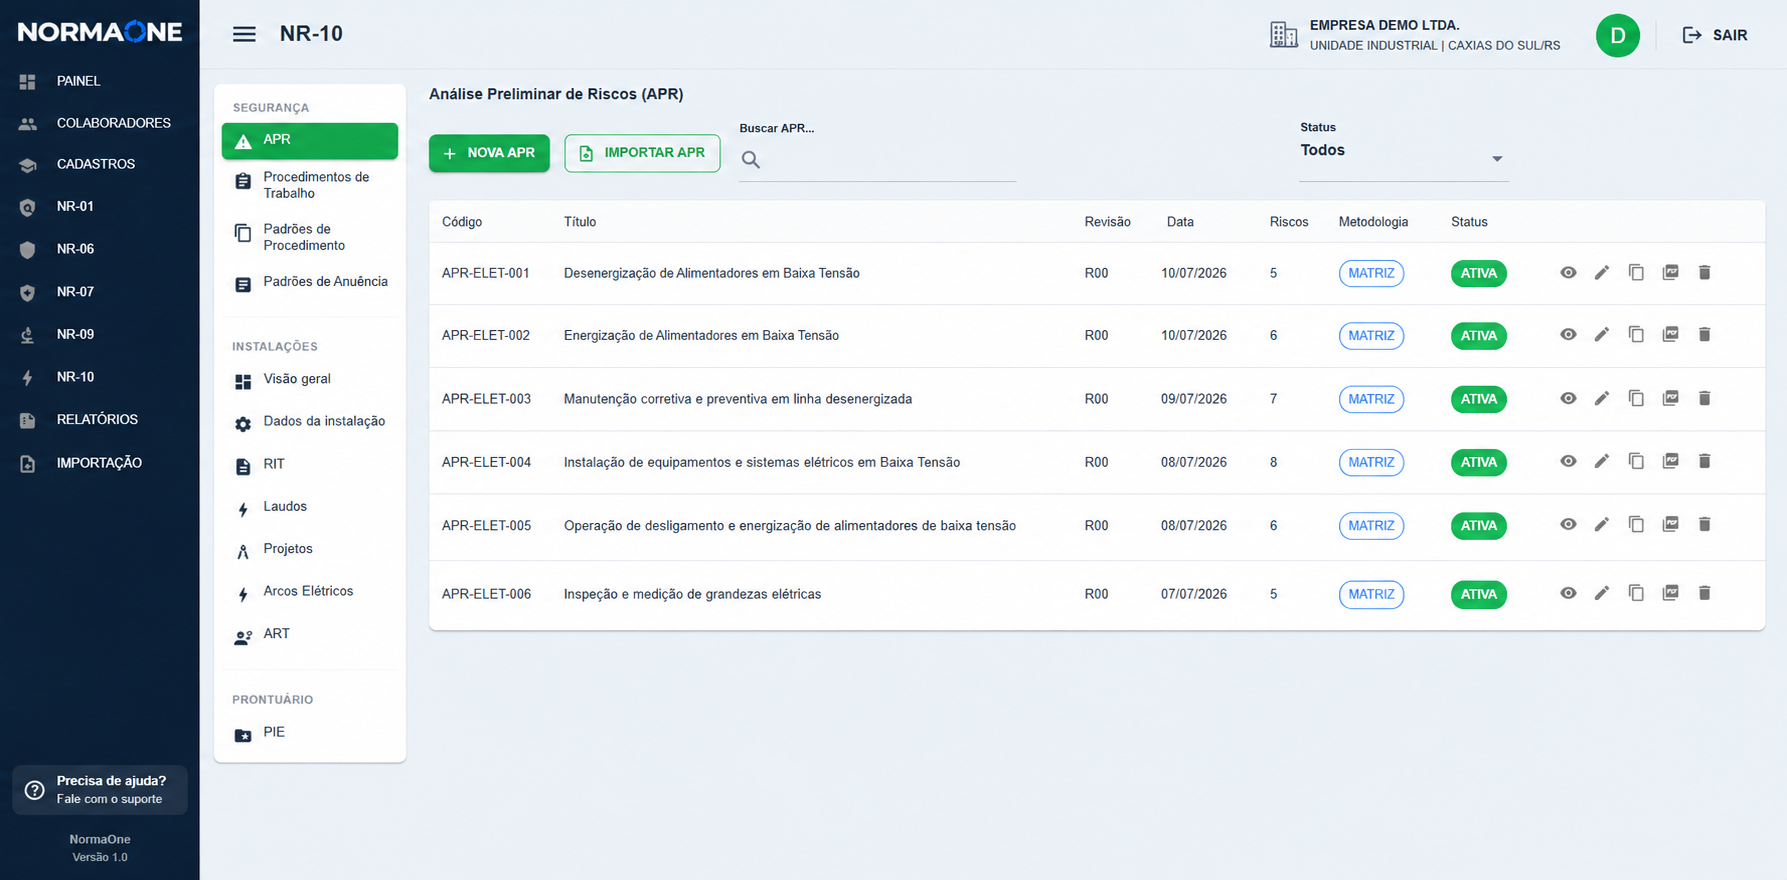Viewport: 1787px width, 880px height.
Task: Duplicate APR-ELET-005 using its copy icon
Action: click(1636, 524)
